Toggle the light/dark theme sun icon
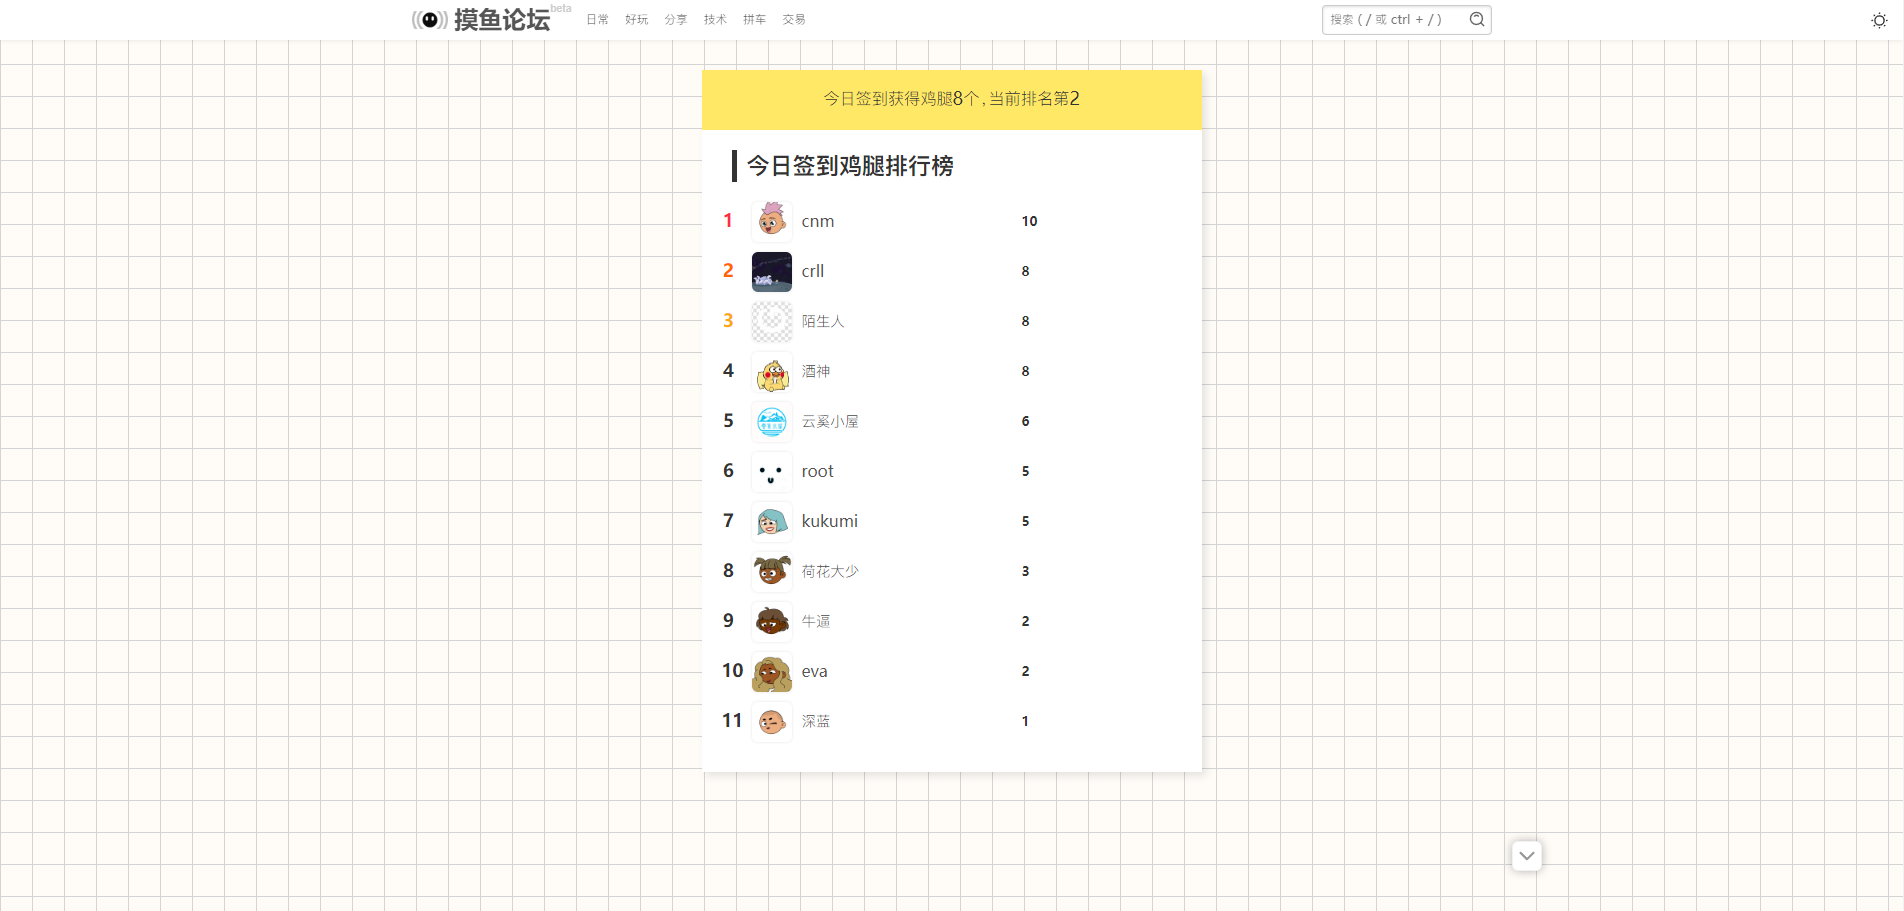Screen dimensions: 1904x911 pyautogui.click(x=1879, y=20)
